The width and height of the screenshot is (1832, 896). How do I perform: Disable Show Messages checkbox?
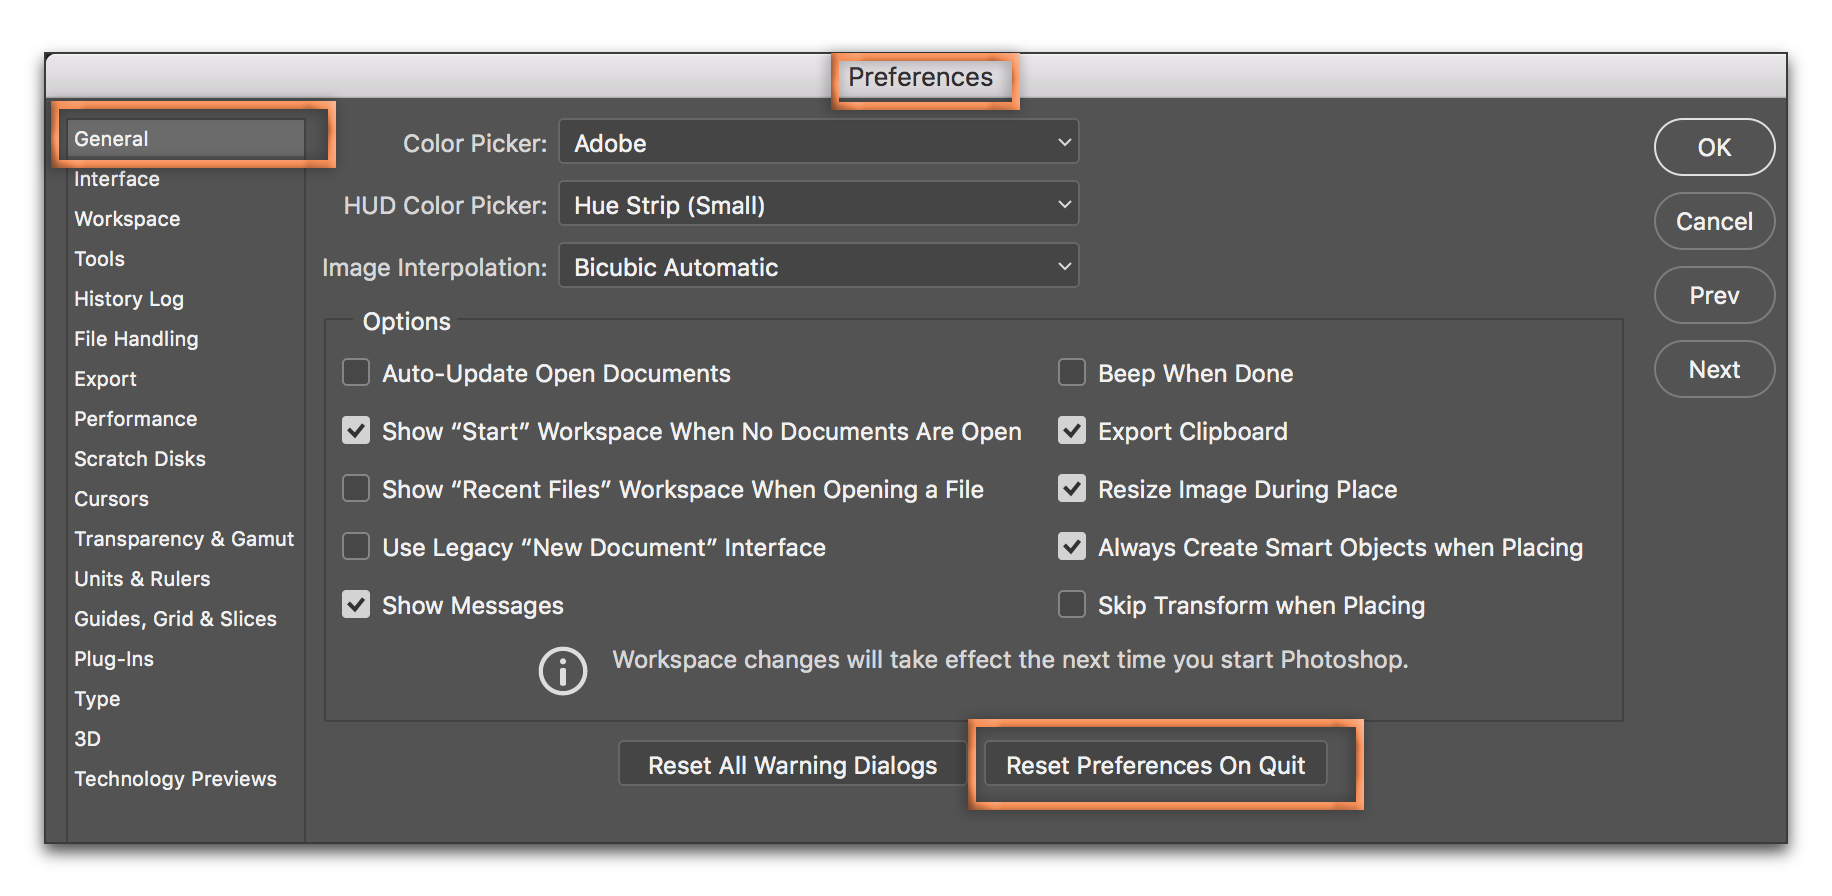click(356, 605)
